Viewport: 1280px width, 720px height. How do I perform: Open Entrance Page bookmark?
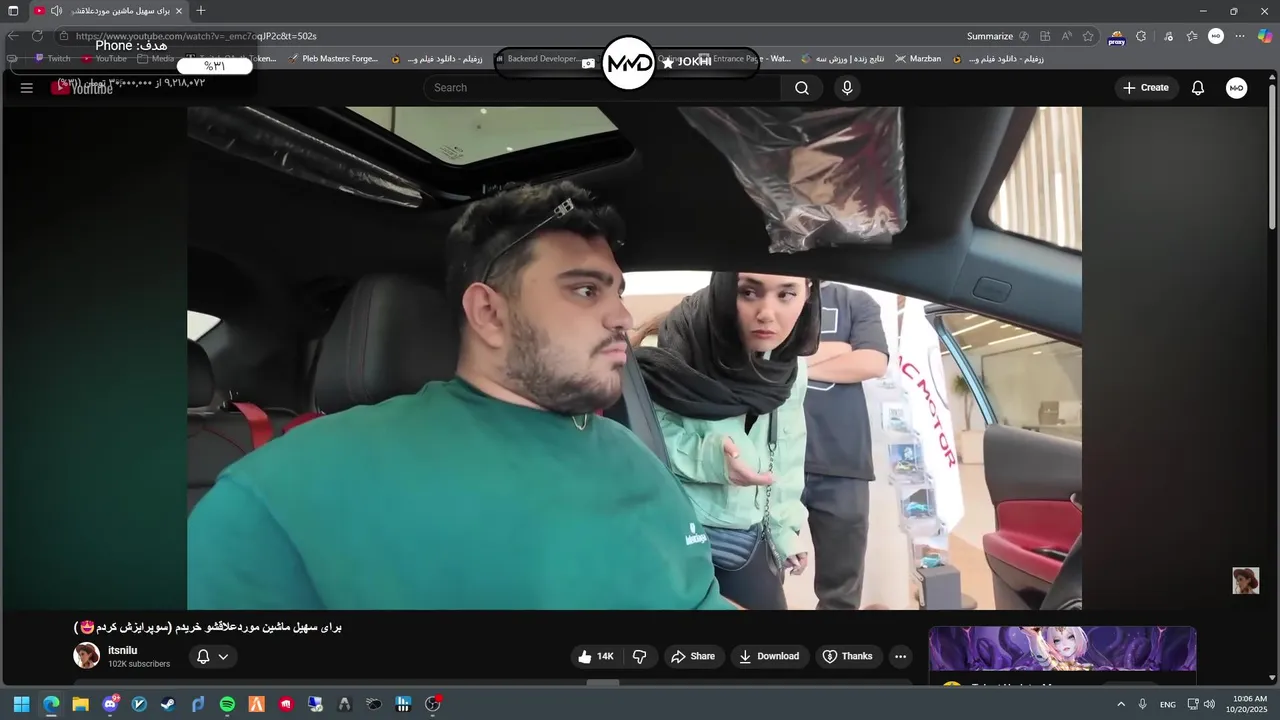click(x=744, y=59)
